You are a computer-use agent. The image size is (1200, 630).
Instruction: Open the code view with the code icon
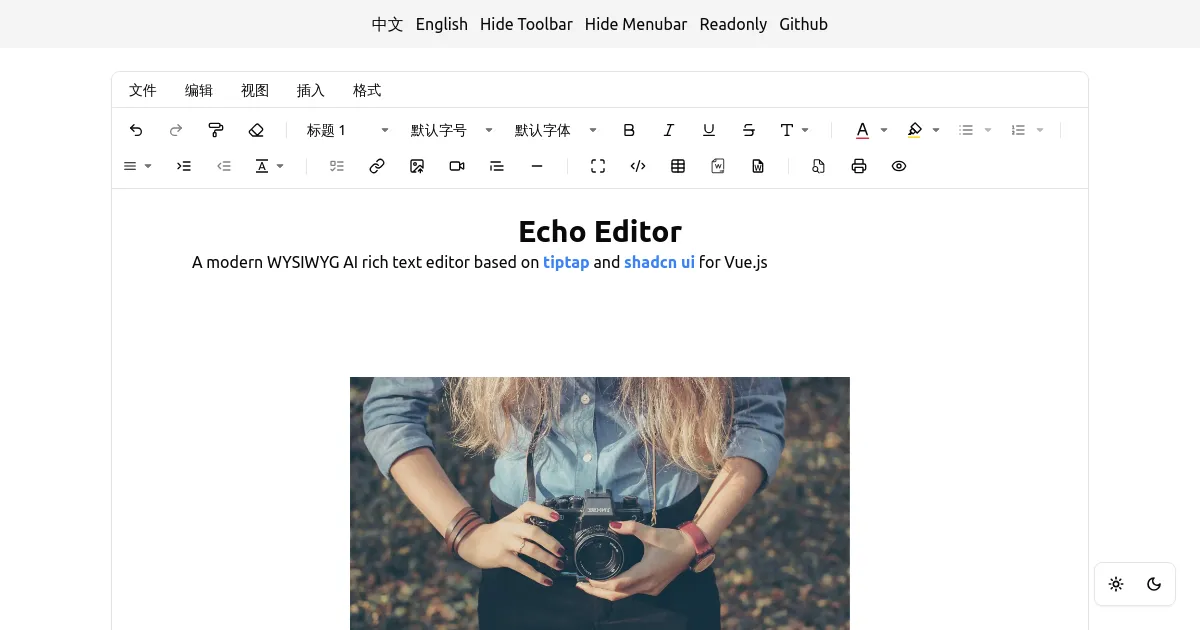pos(638,166)
